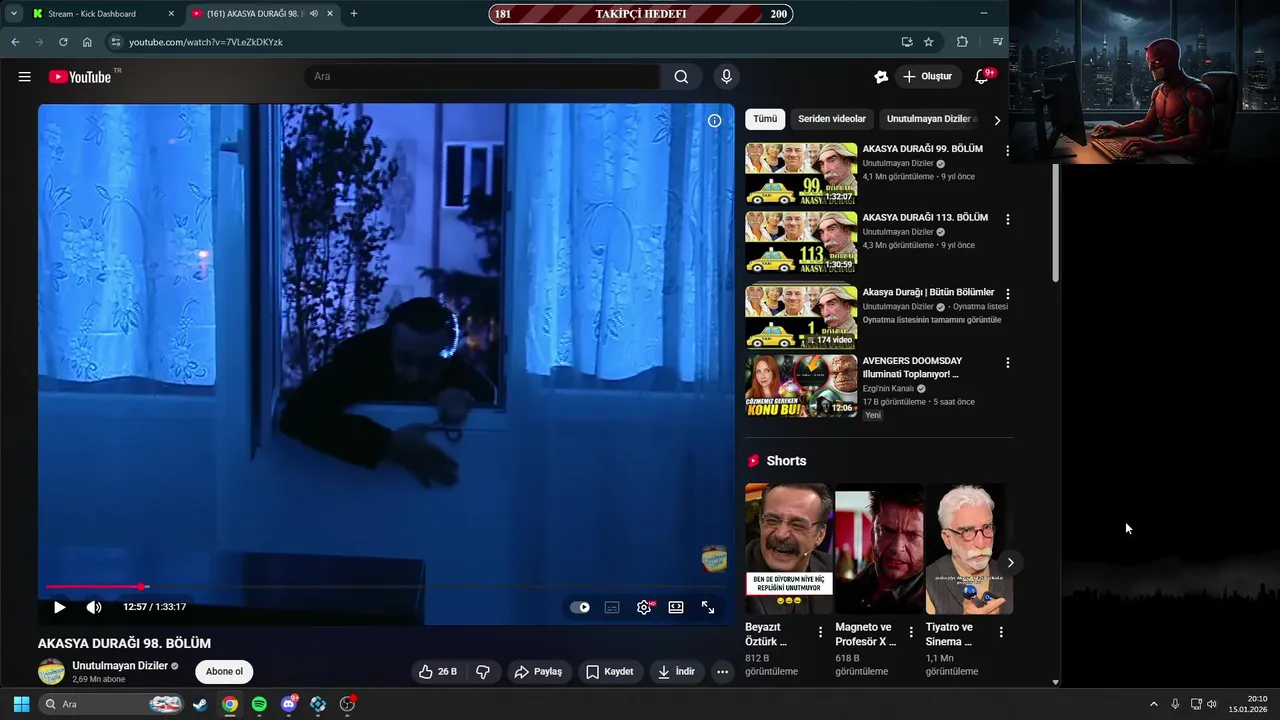
Task: Start voice search with microphone icon
Action: [x=726, y=77]
